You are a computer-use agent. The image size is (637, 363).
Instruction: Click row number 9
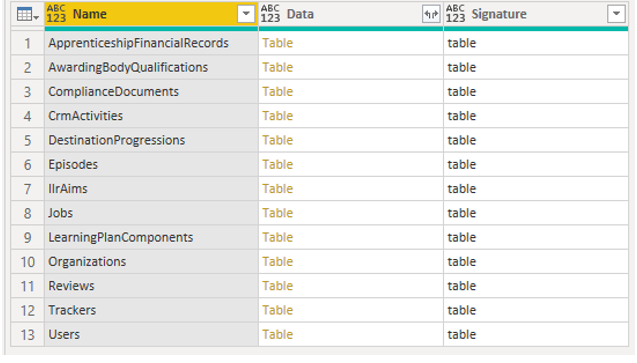click(27, 238)
